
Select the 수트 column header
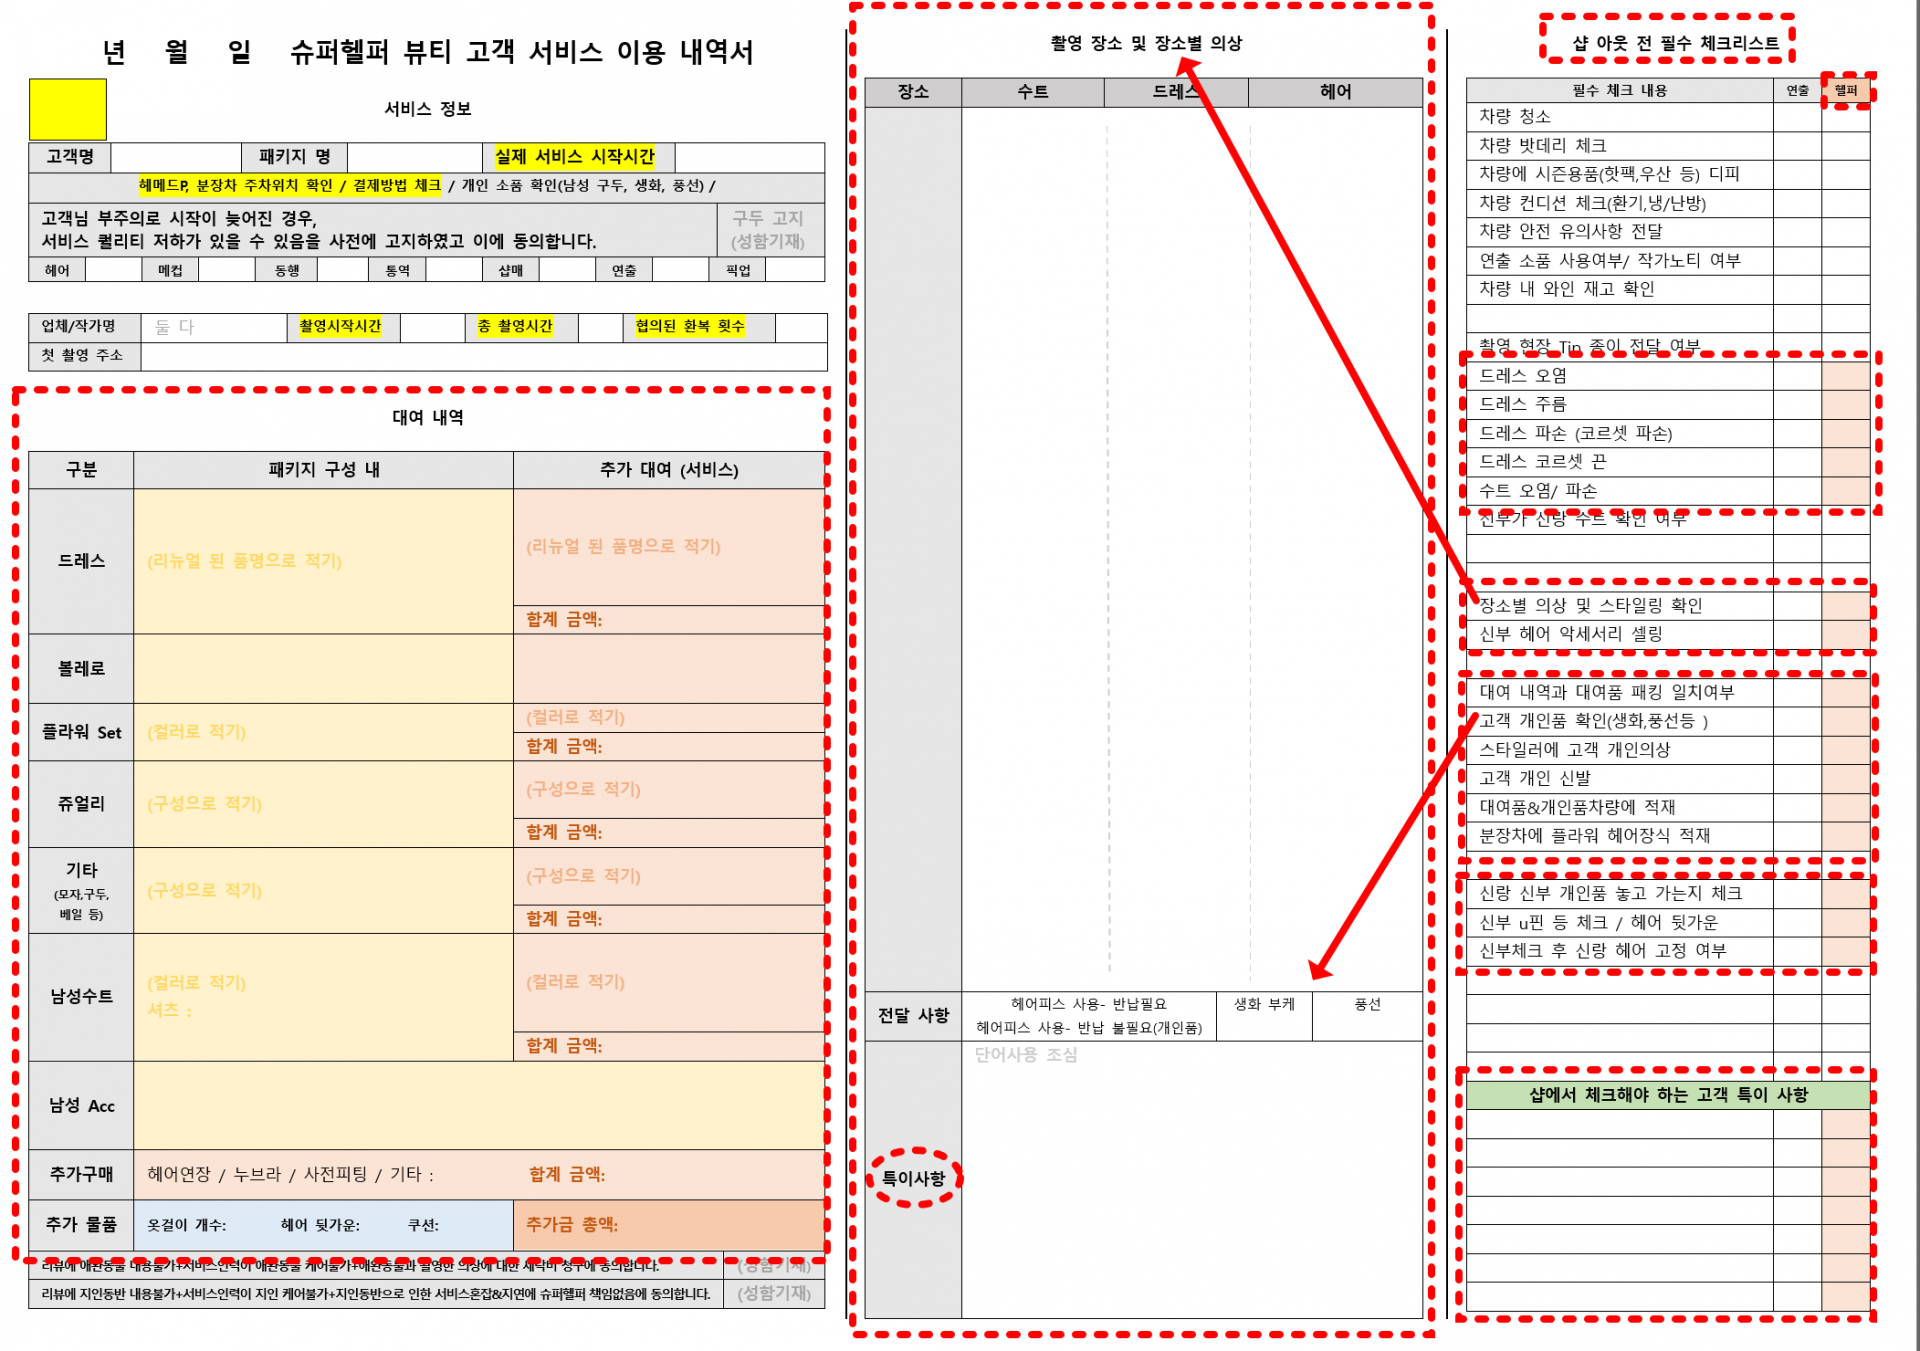coord(1032,92)
